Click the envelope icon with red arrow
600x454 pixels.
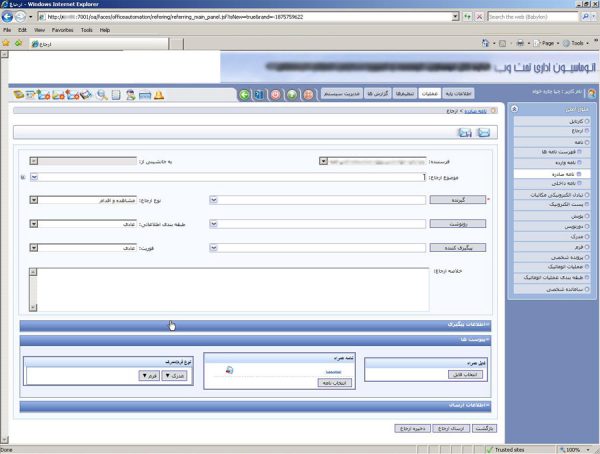click(x=72, y=95)
